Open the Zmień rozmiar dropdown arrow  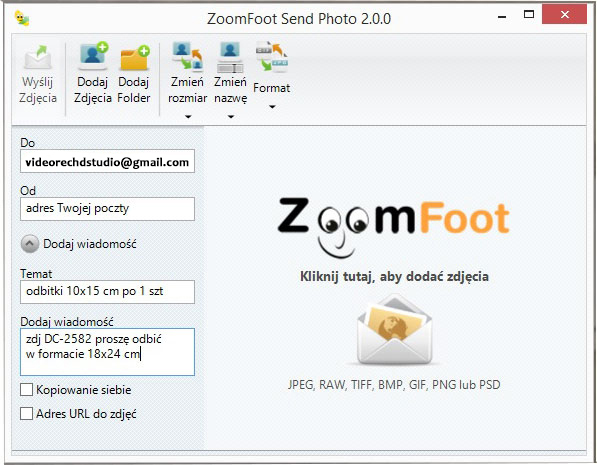click(188, 117)
